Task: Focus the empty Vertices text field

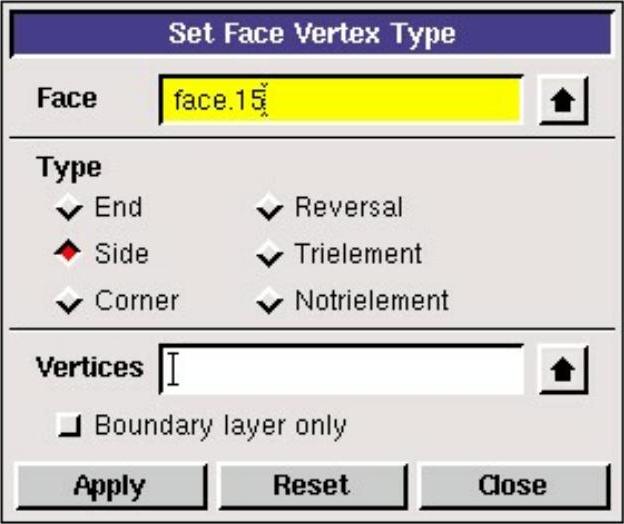Action: [340, 370]
